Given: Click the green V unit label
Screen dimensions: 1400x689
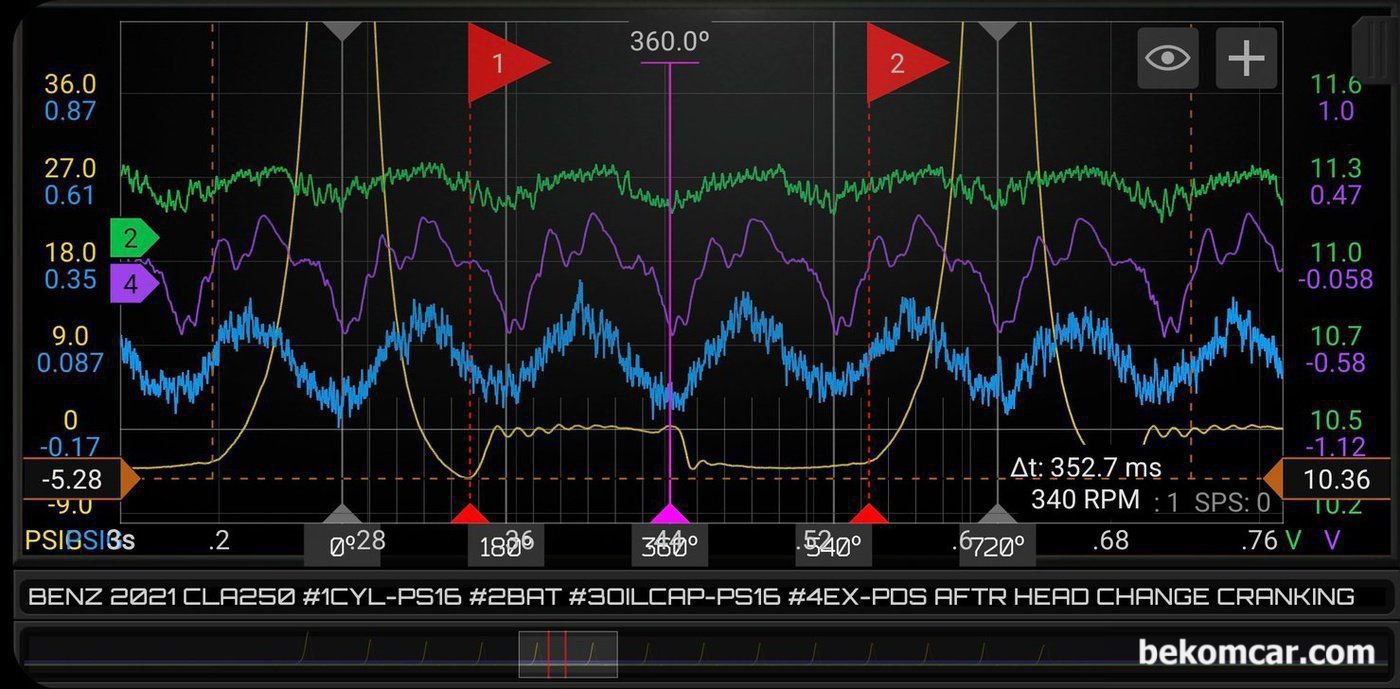Looking at the screenshot, I should point(1293,541).
